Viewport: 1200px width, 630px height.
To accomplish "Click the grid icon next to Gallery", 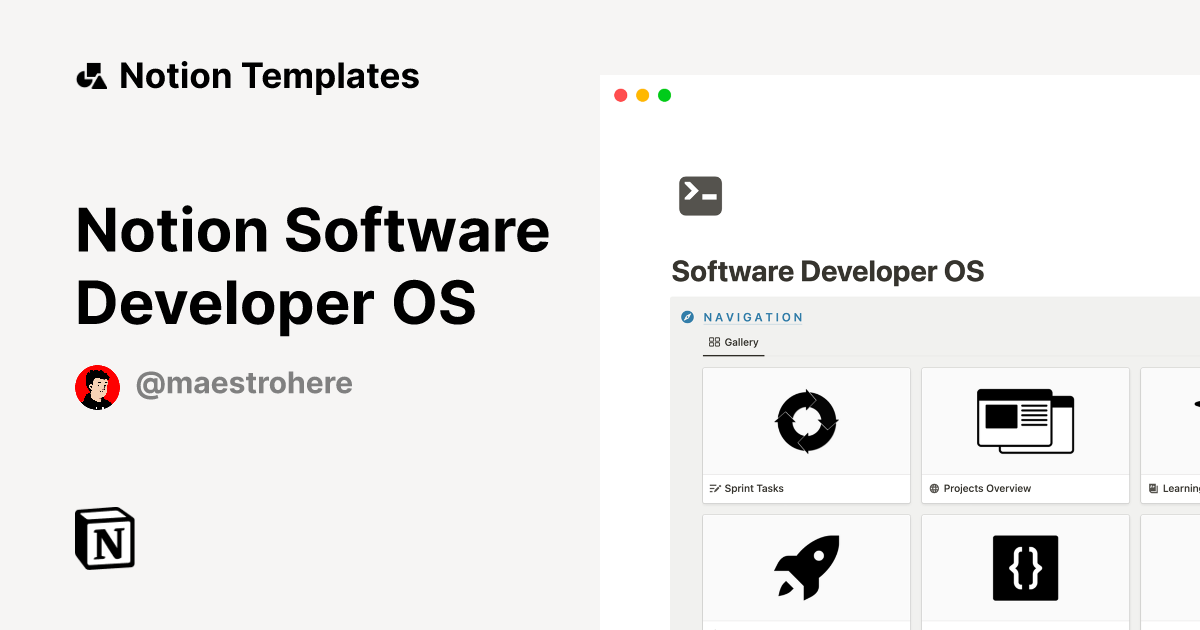I will point(712,342).
